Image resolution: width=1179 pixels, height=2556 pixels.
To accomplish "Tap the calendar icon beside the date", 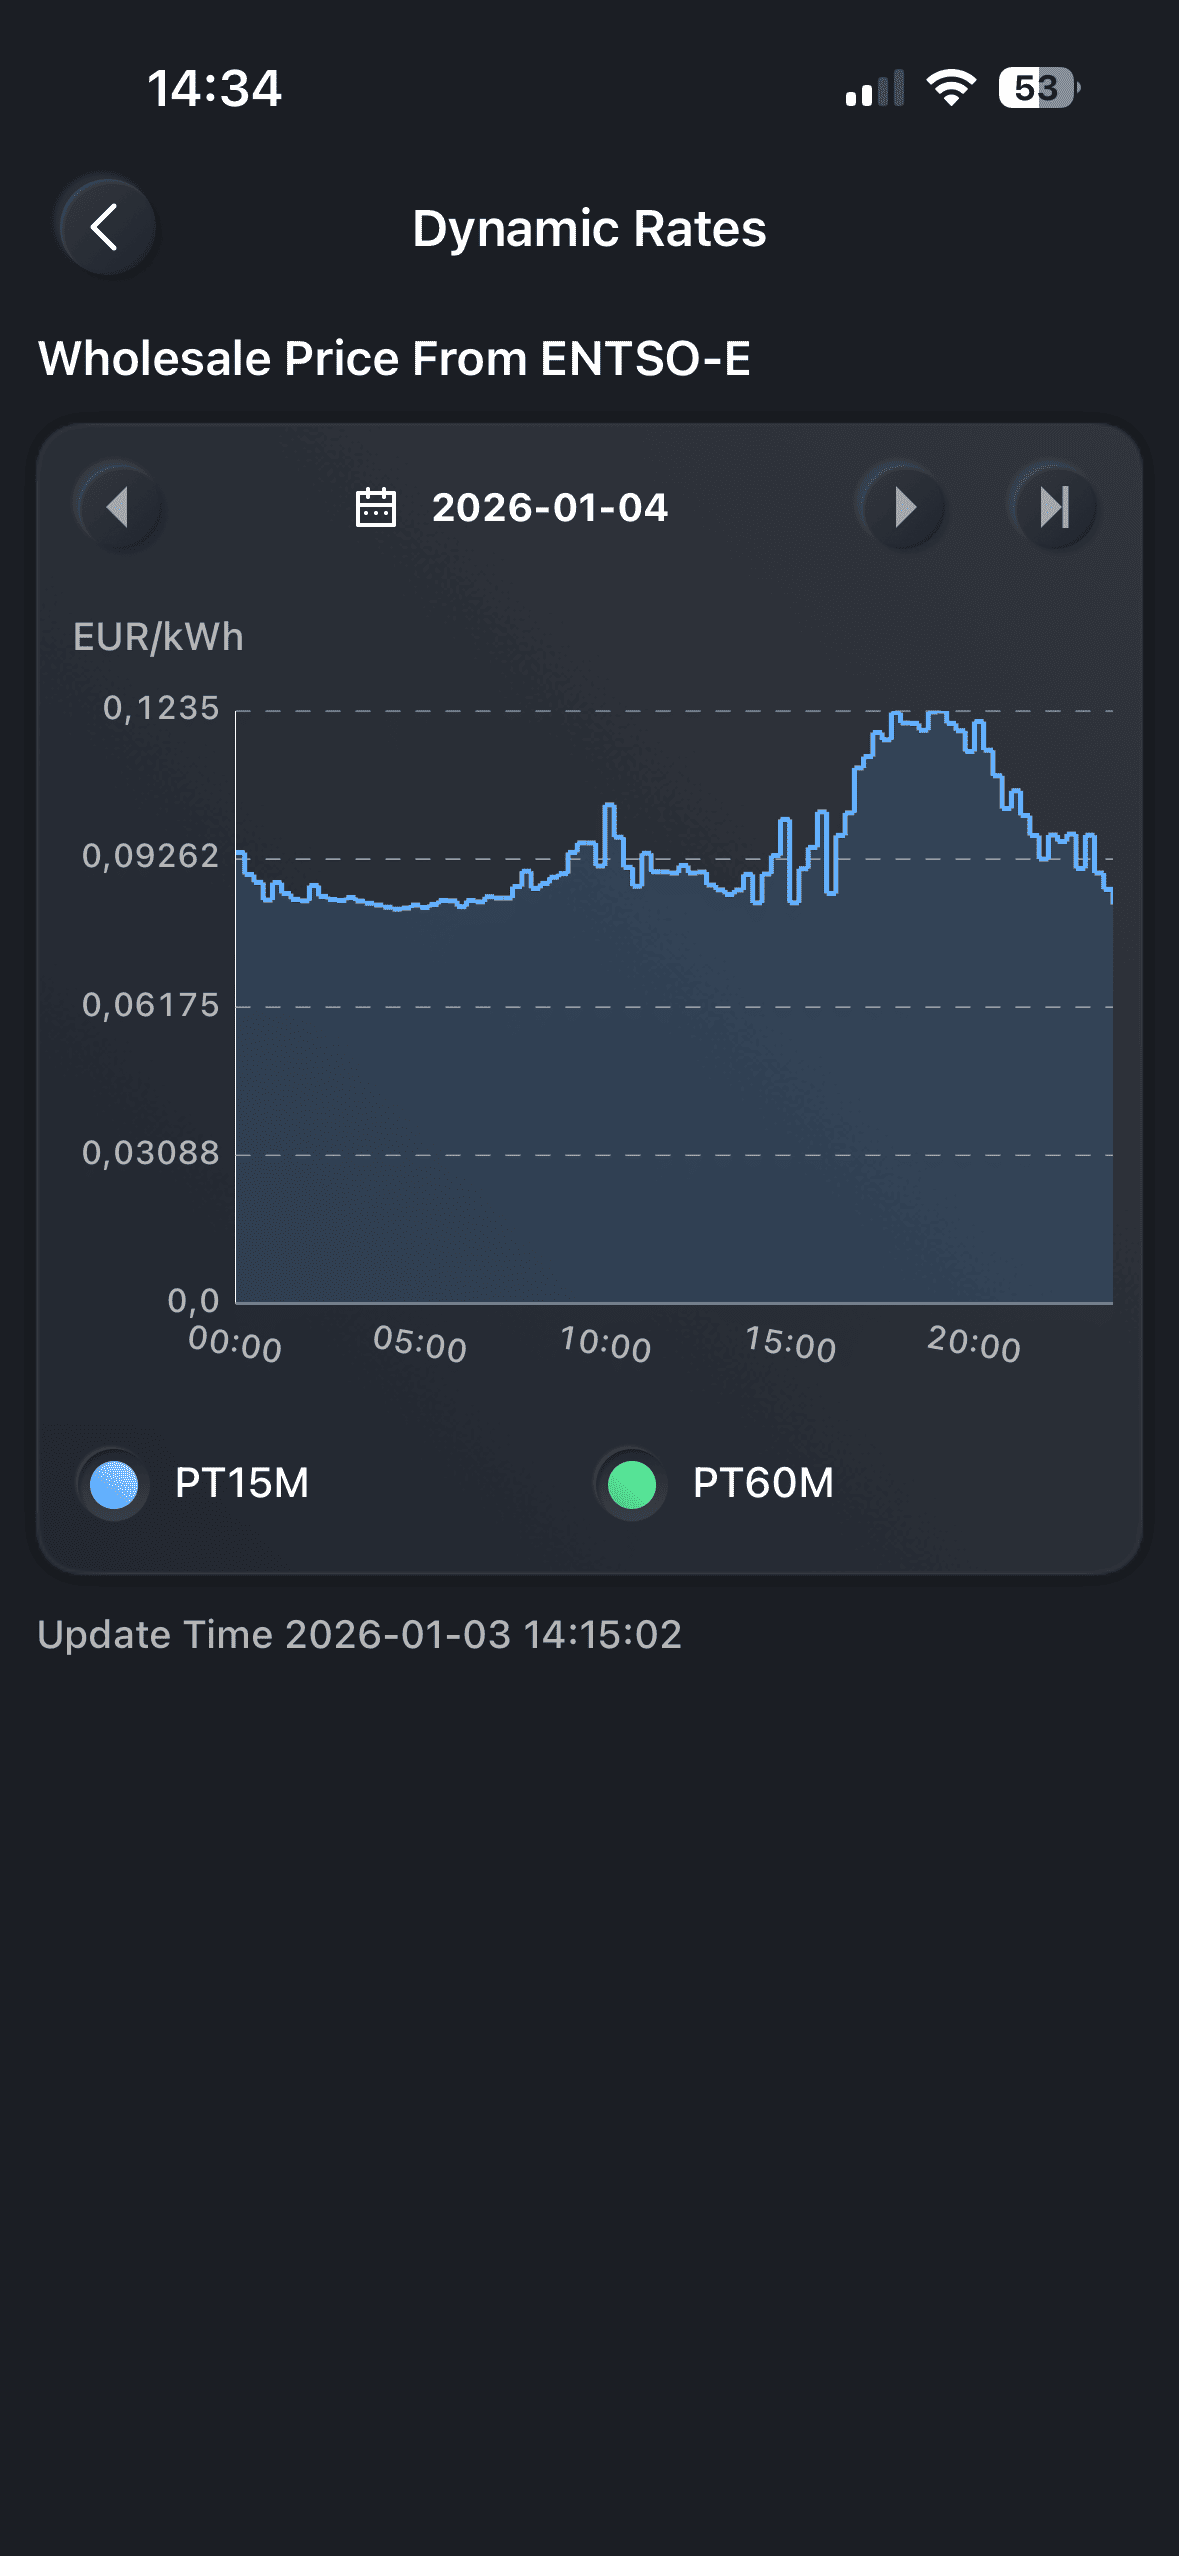I will click(376, 507).
